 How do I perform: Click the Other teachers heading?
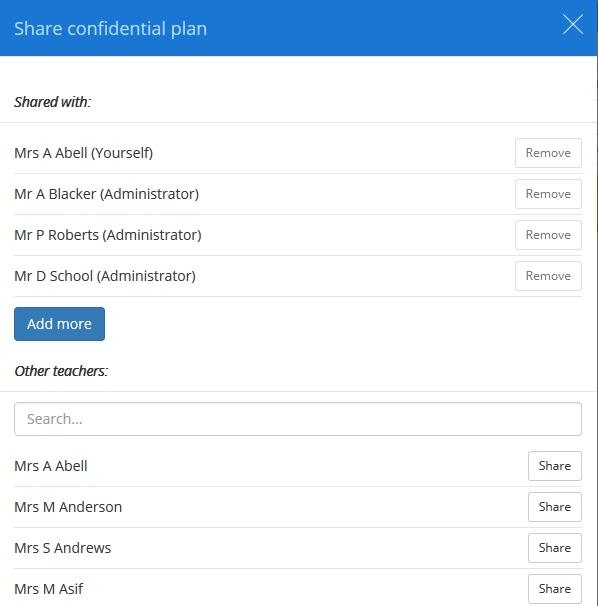(x=61, y=371)
